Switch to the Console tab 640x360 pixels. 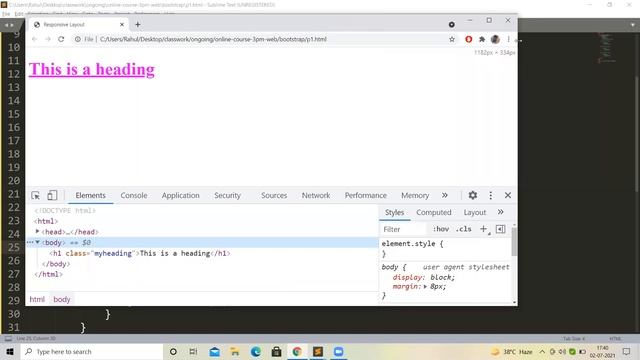click(134, 196)
